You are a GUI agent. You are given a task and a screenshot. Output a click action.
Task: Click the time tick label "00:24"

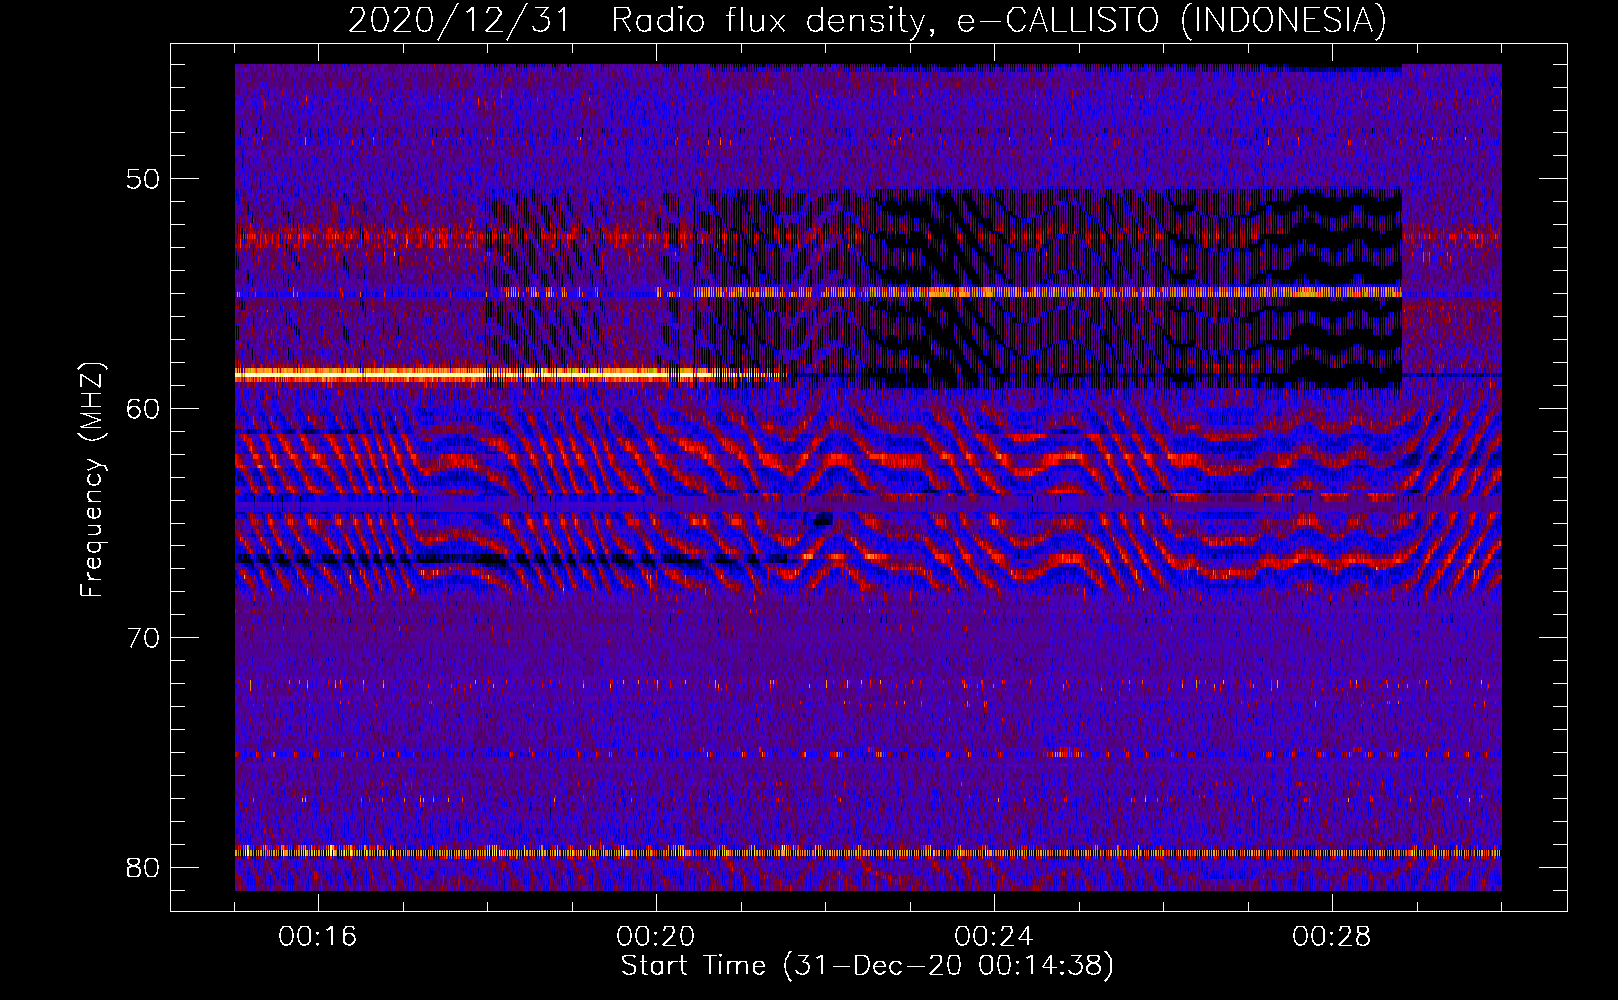pyautogui.click(x=994, y=937)
